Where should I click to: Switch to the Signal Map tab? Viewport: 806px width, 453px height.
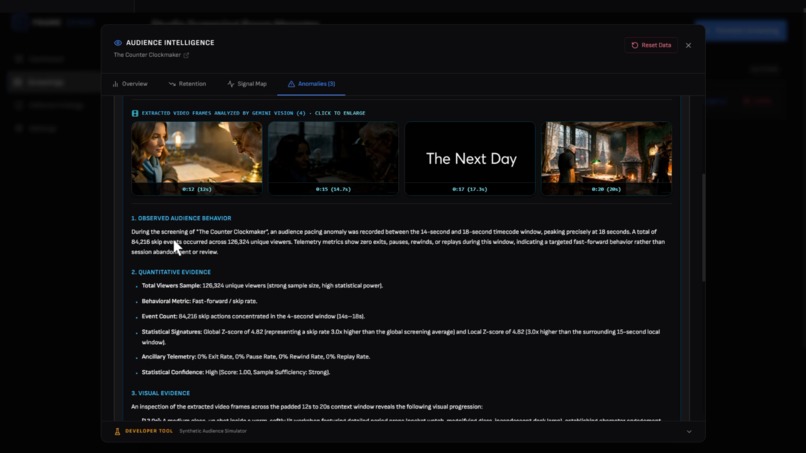(247, 84)
